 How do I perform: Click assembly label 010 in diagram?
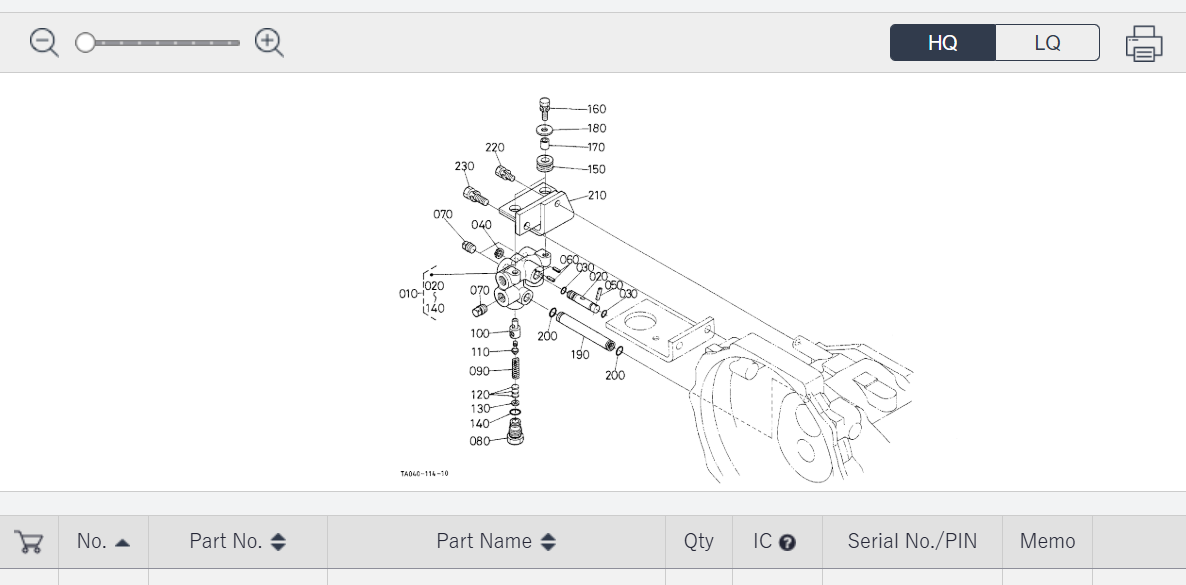[x=408, y=294]
